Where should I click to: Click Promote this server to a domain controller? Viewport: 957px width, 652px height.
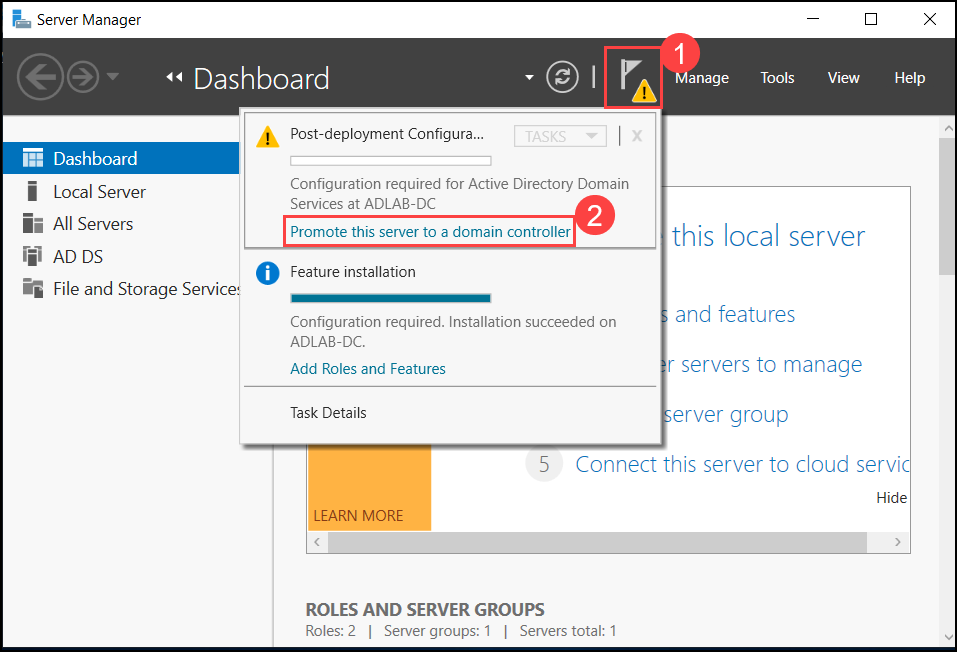[x=430, y=232]
